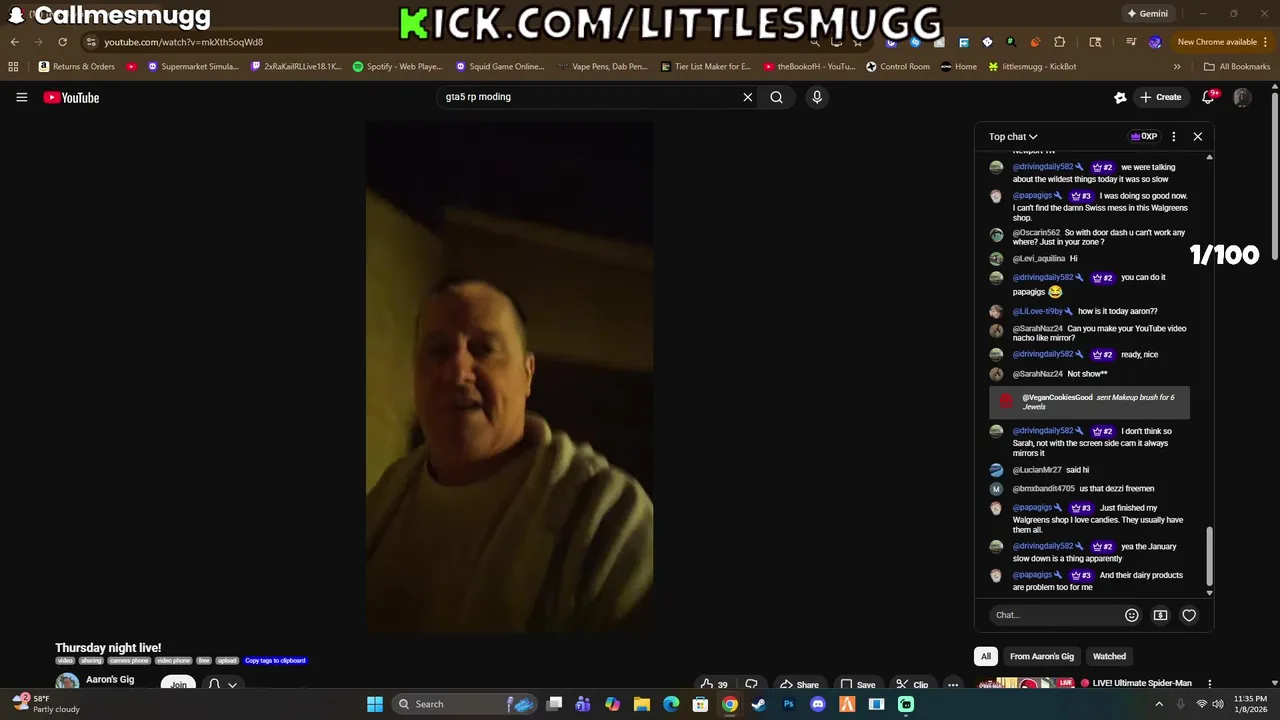Open more actions menu beside Clip
The width and height of the screenshot is (1280, 720).
pos(953,685)
